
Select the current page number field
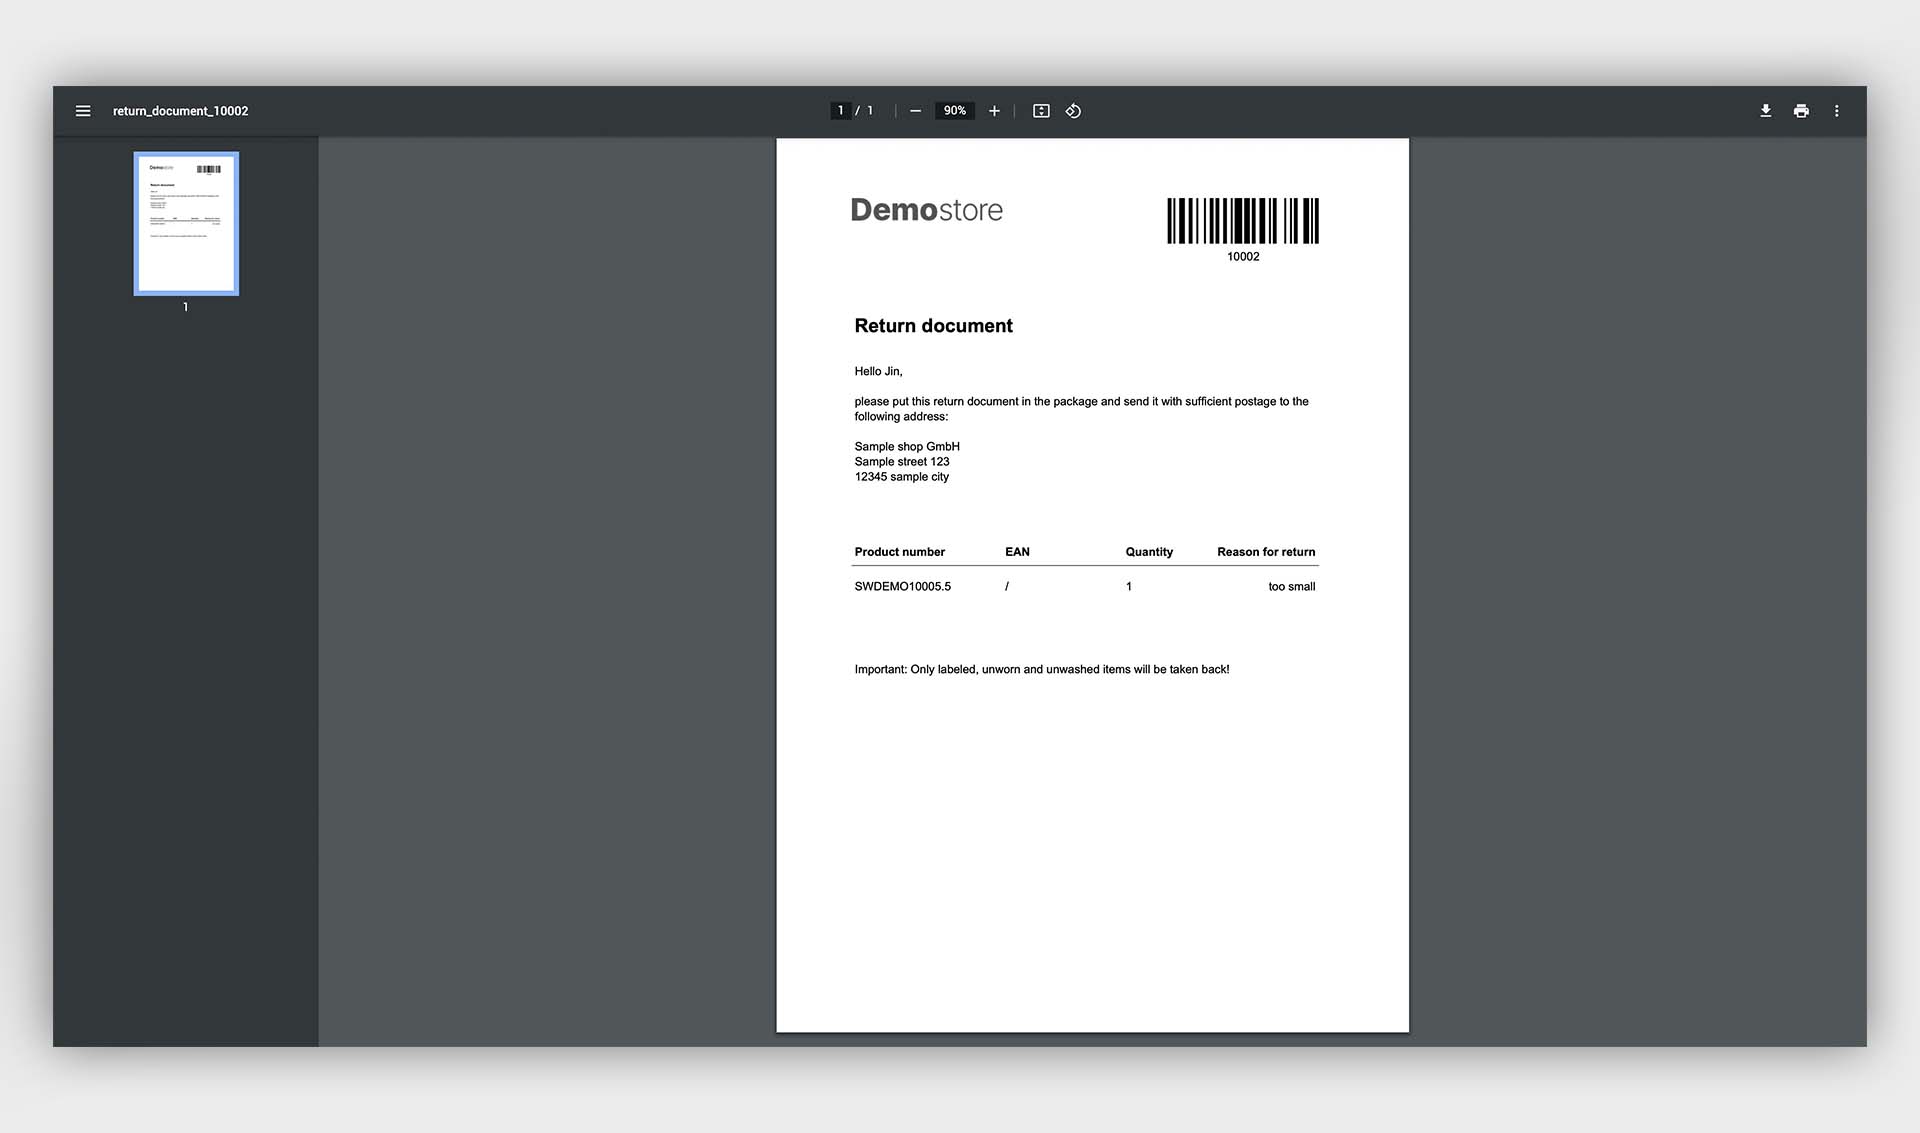pyautogui.click(x=840, y=111)
